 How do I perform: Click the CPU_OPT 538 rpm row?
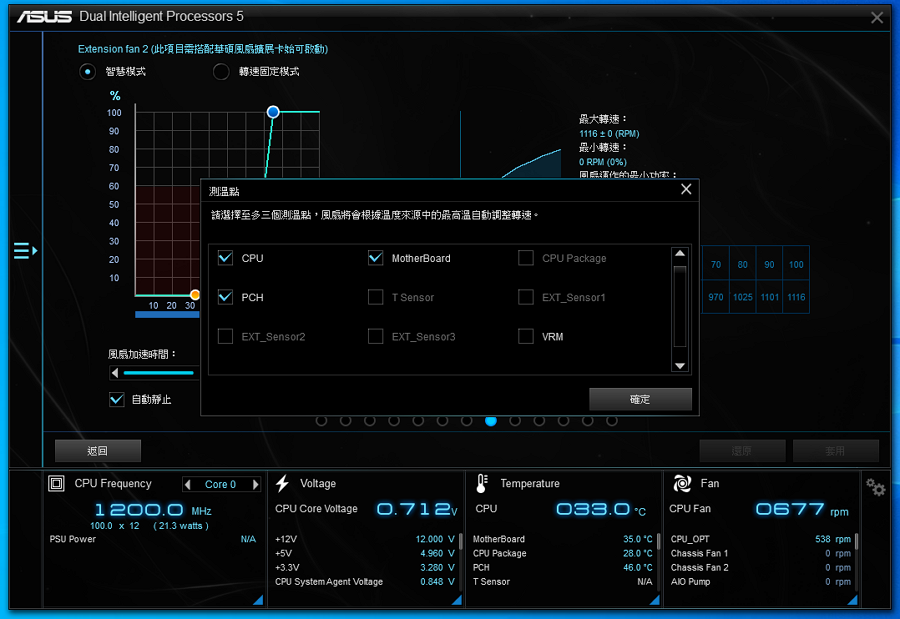click(761, 539)
